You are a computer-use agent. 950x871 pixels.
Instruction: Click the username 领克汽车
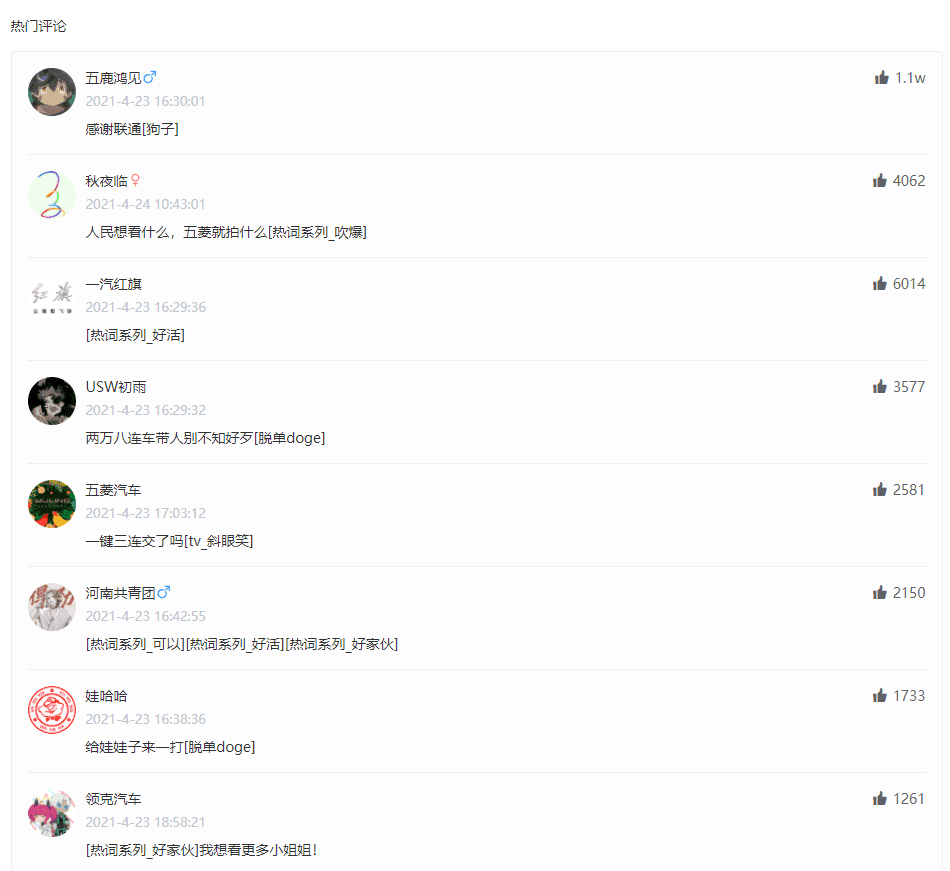113,799
